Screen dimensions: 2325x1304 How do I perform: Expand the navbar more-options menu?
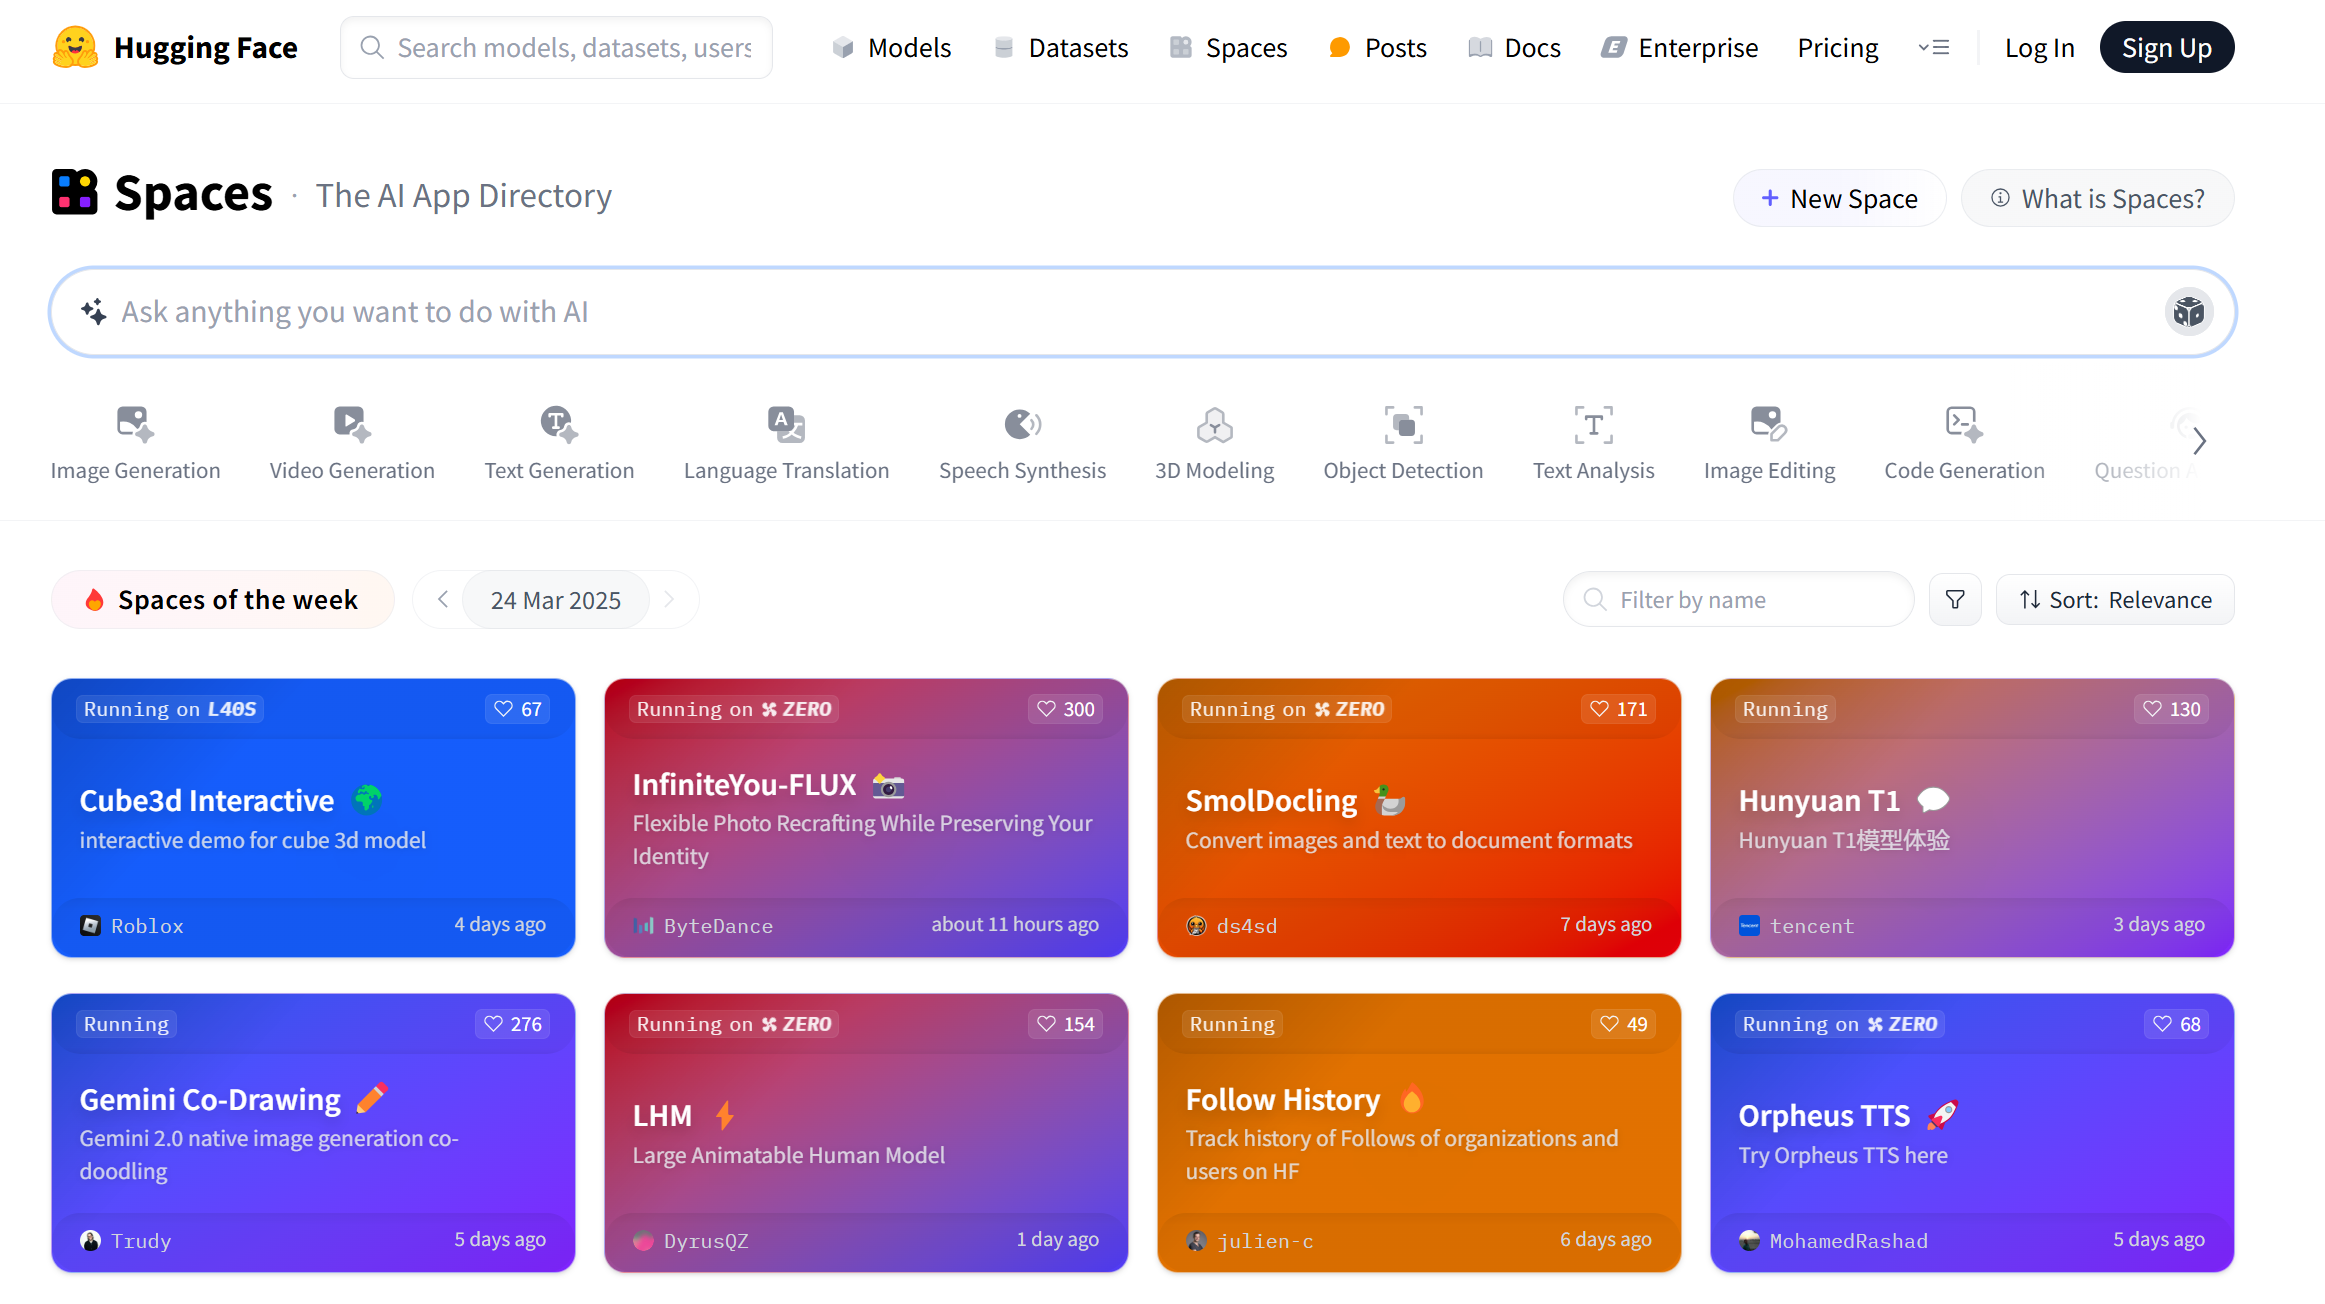click(1934, 48)
